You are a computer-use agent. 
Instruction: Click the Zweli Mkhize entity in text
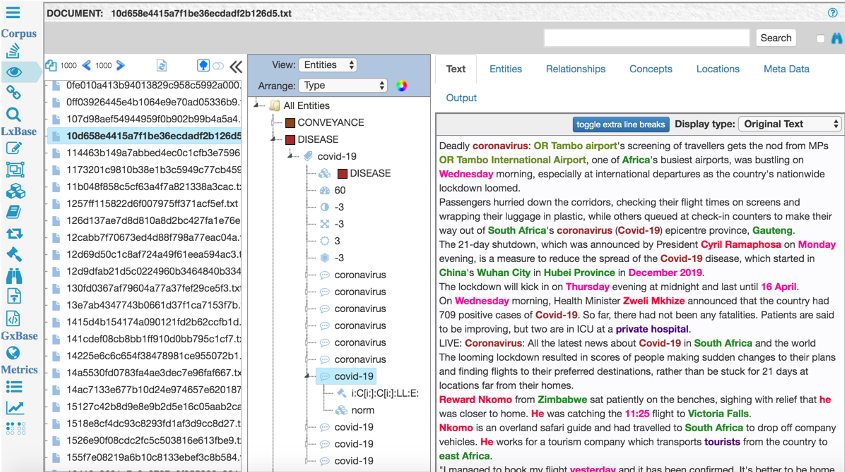[x=654, y=301]
